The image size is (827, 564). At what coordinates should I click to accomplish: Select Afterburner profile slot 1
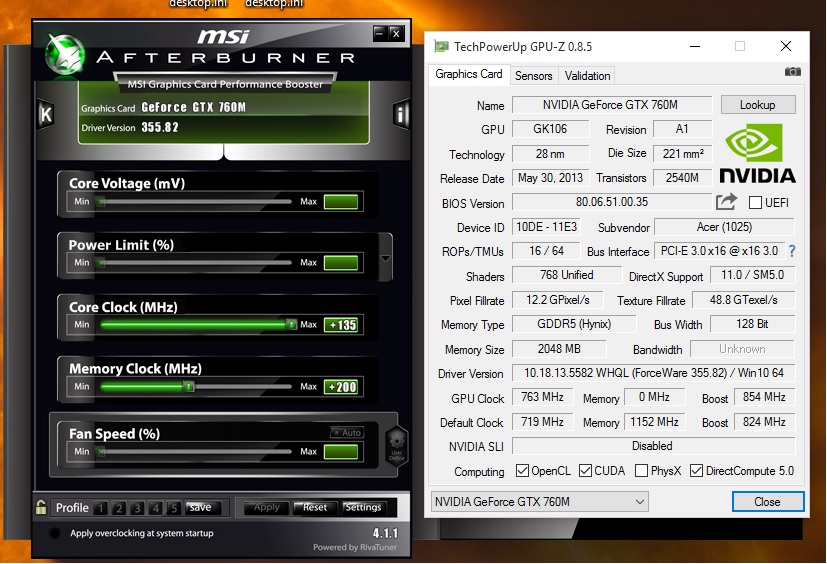pos(101,508)
